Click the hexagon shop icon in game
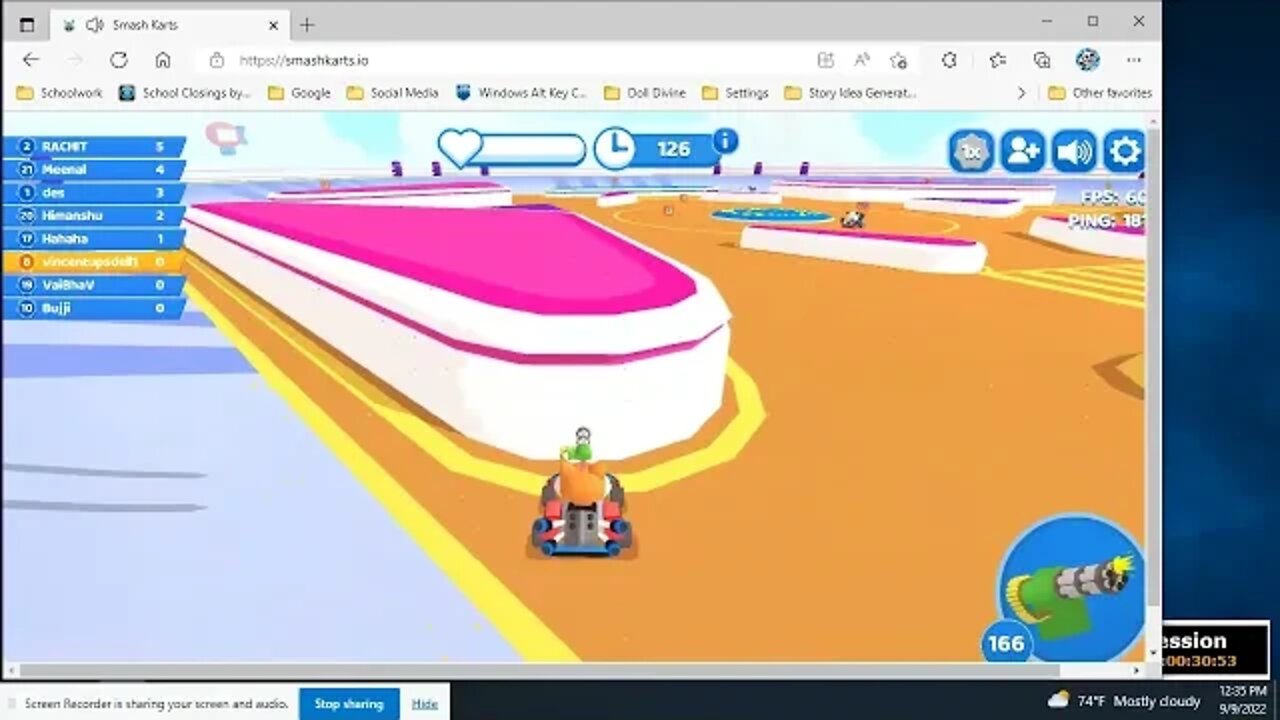This screenshot has width=1280, height=720. (971, 152)
